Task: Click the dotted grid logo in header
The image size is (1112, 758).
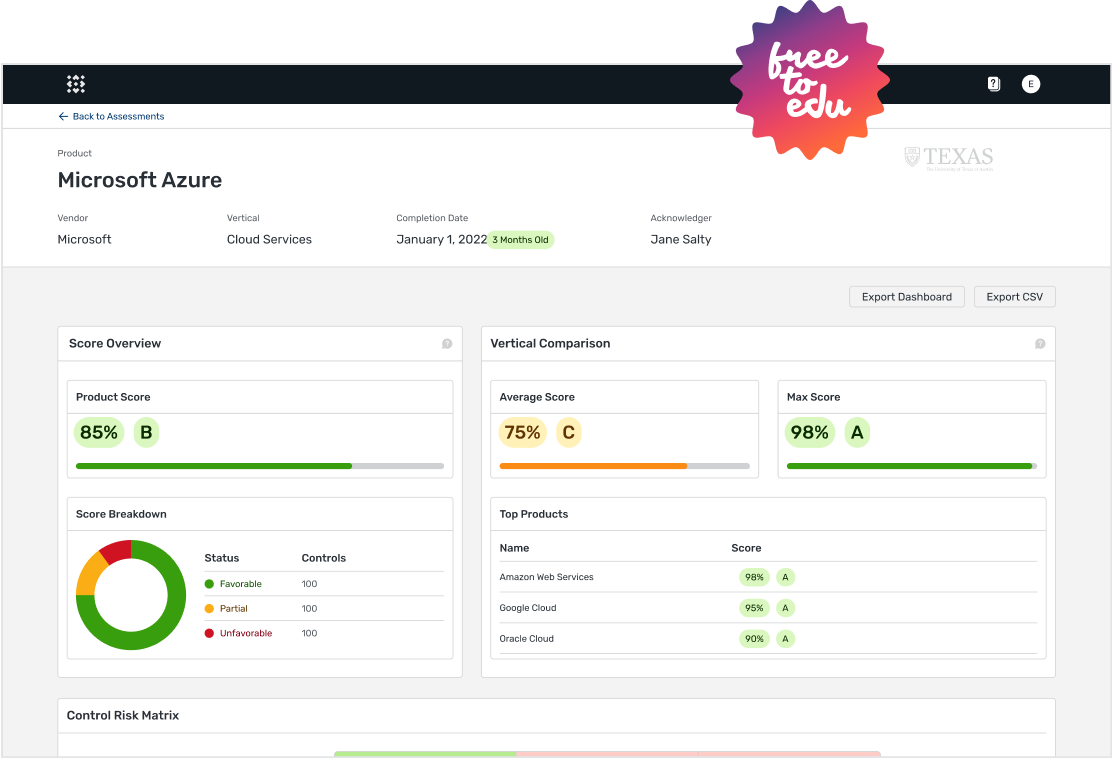Action: 76,84
